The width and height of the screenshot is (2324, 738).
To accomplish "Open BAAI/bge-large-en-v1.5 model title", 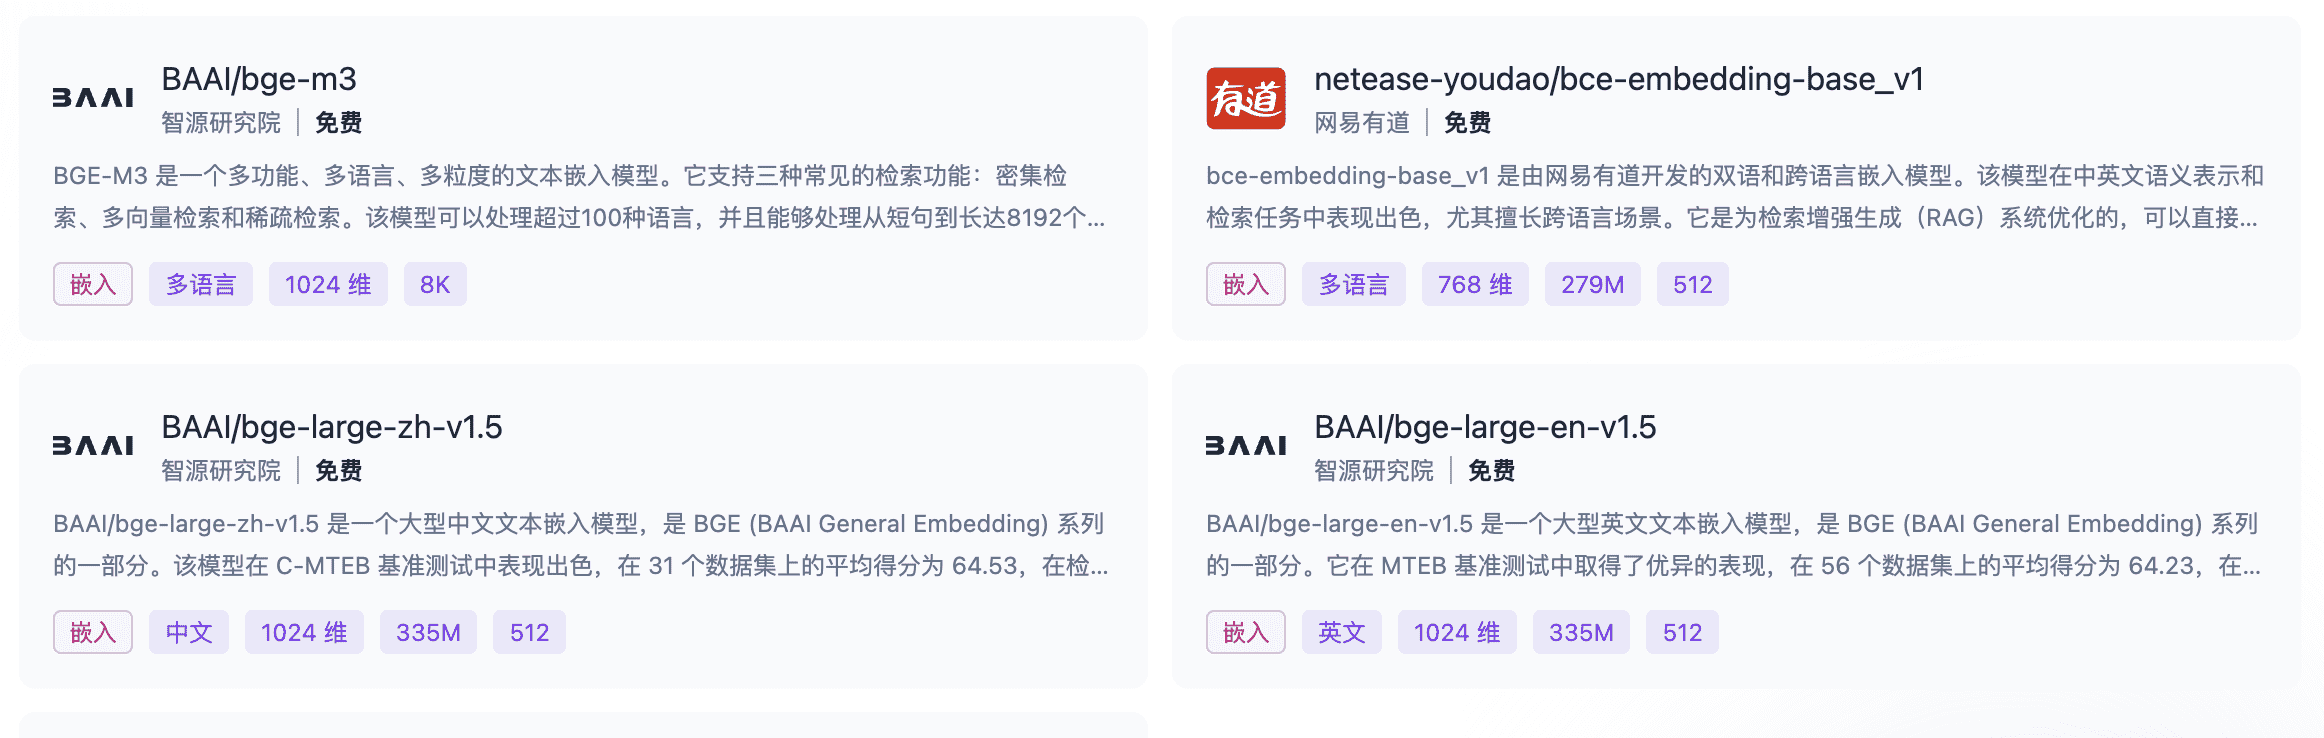I will tap(1484, 427).
